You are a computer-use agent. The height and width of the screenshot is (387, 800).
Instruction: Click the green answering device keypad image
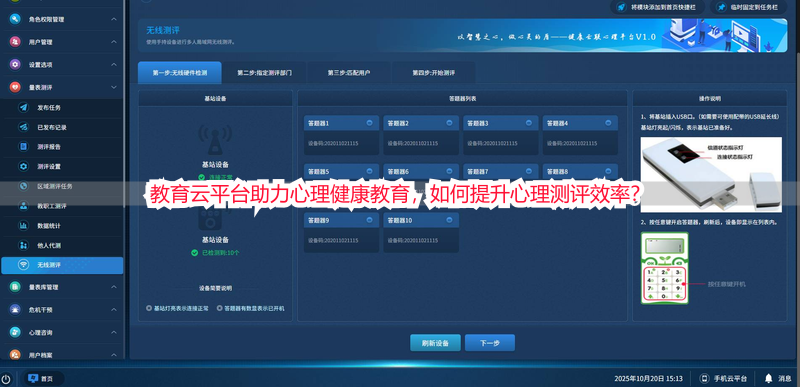click(665, 268)
